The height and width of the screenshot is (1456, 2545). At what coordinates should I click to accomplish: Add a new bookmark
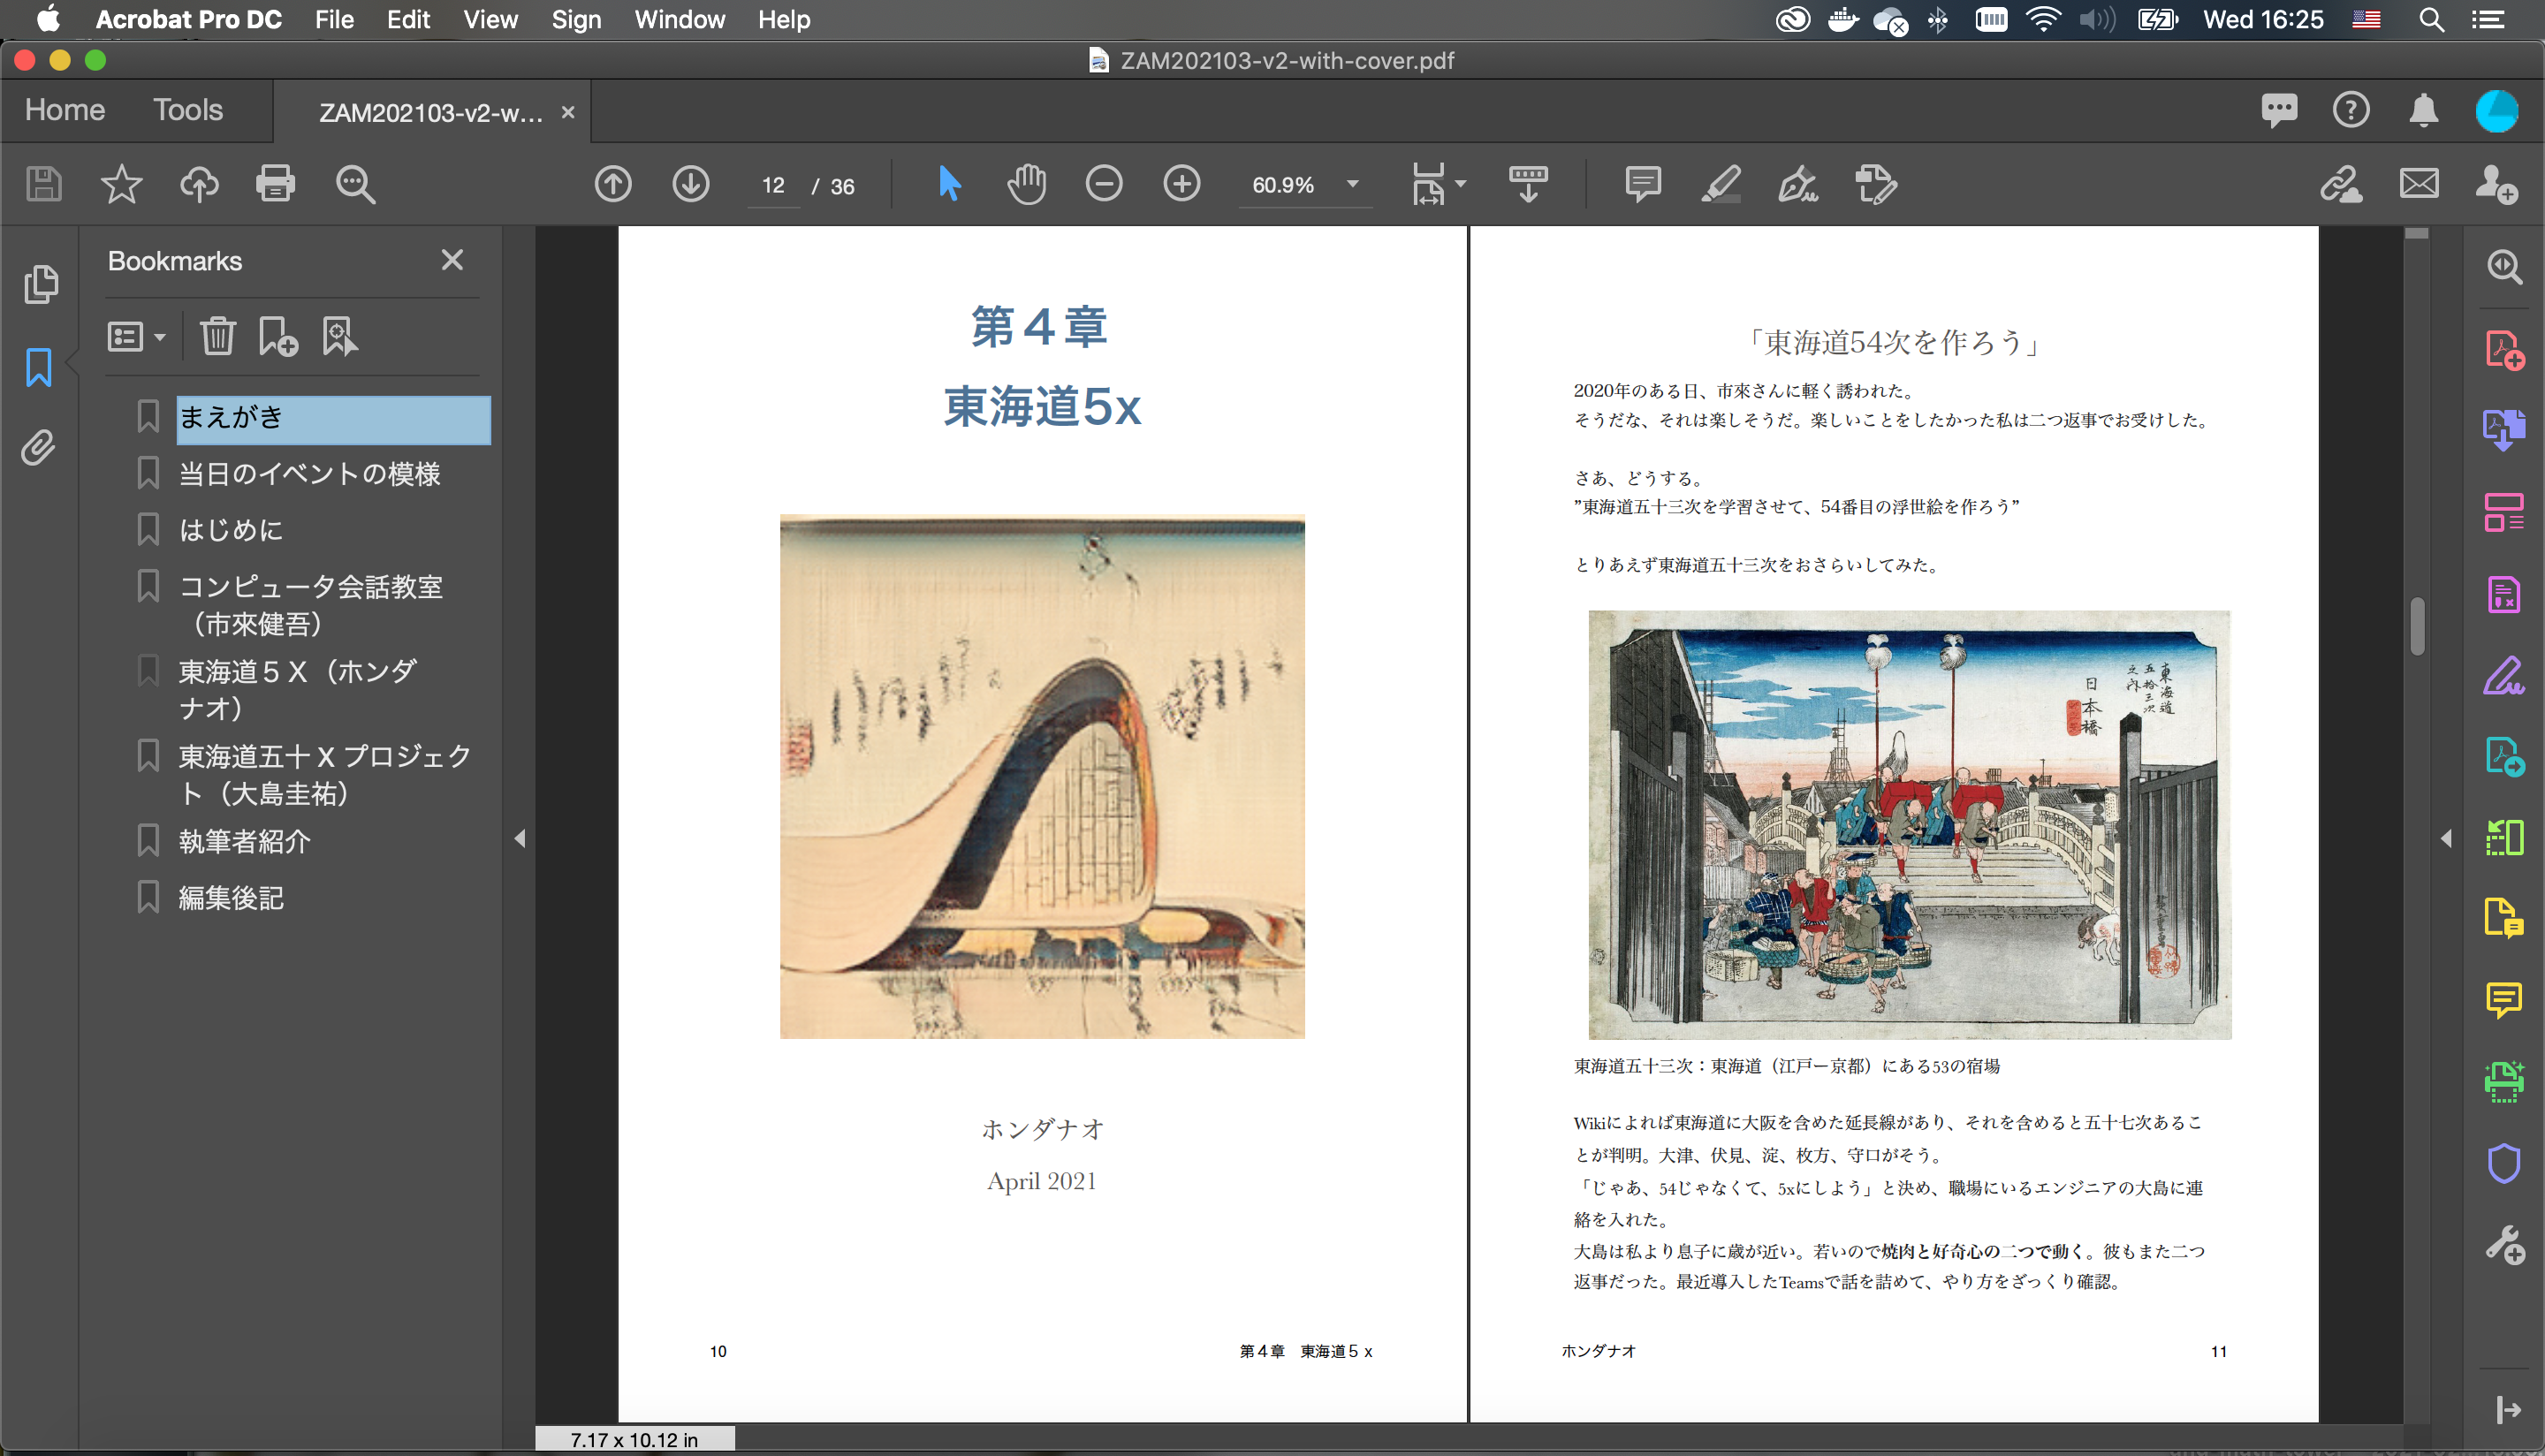click(277, 337)
